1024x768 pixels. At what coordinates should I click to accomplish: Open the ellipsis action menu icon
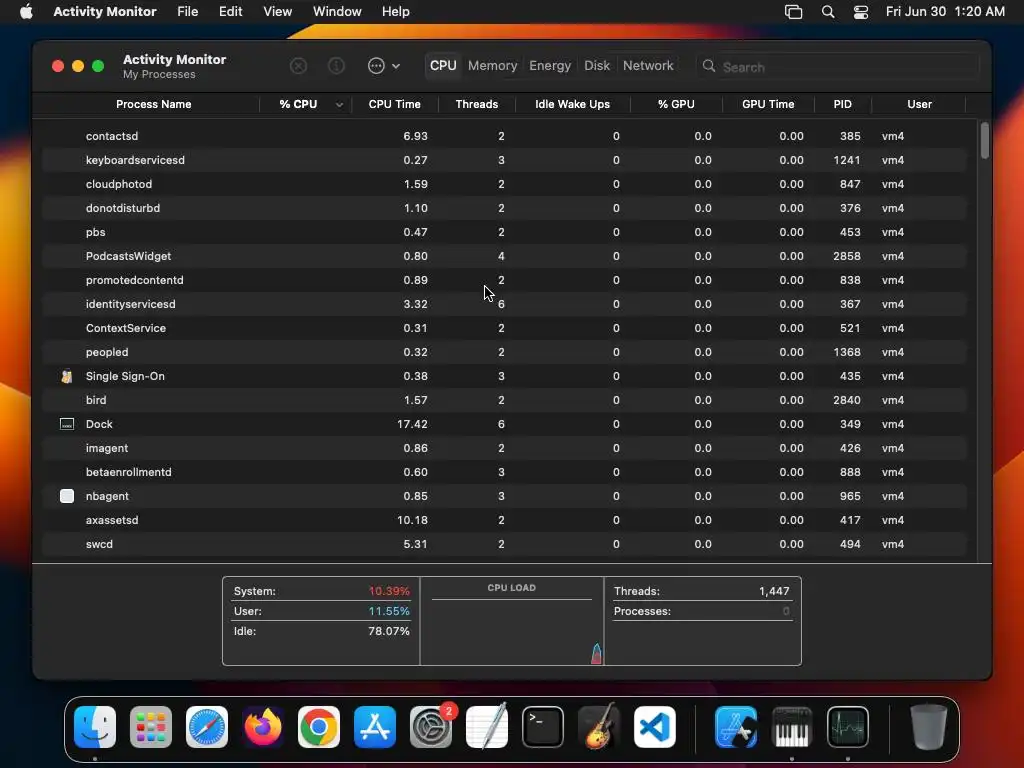(376, 66)
